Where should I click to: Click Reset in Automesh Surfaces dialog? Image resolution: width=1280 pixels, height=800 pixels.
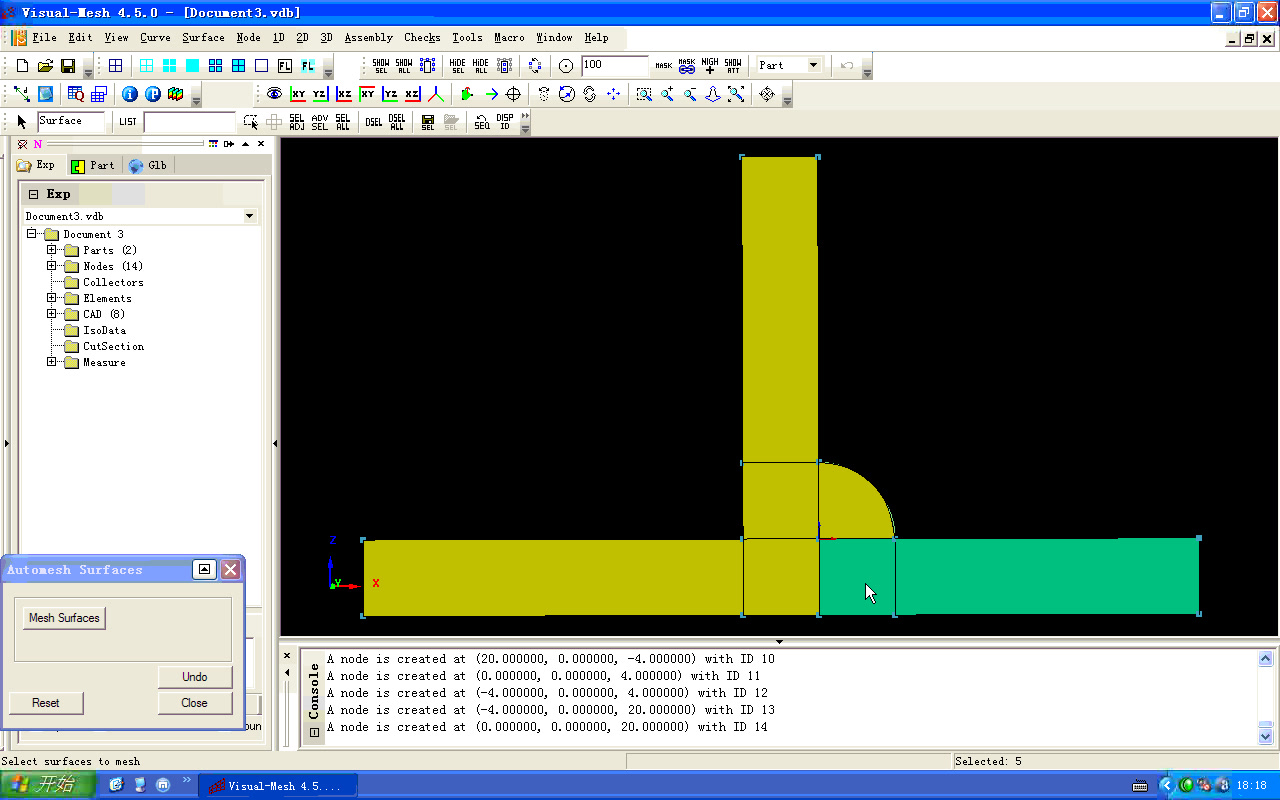46,703
